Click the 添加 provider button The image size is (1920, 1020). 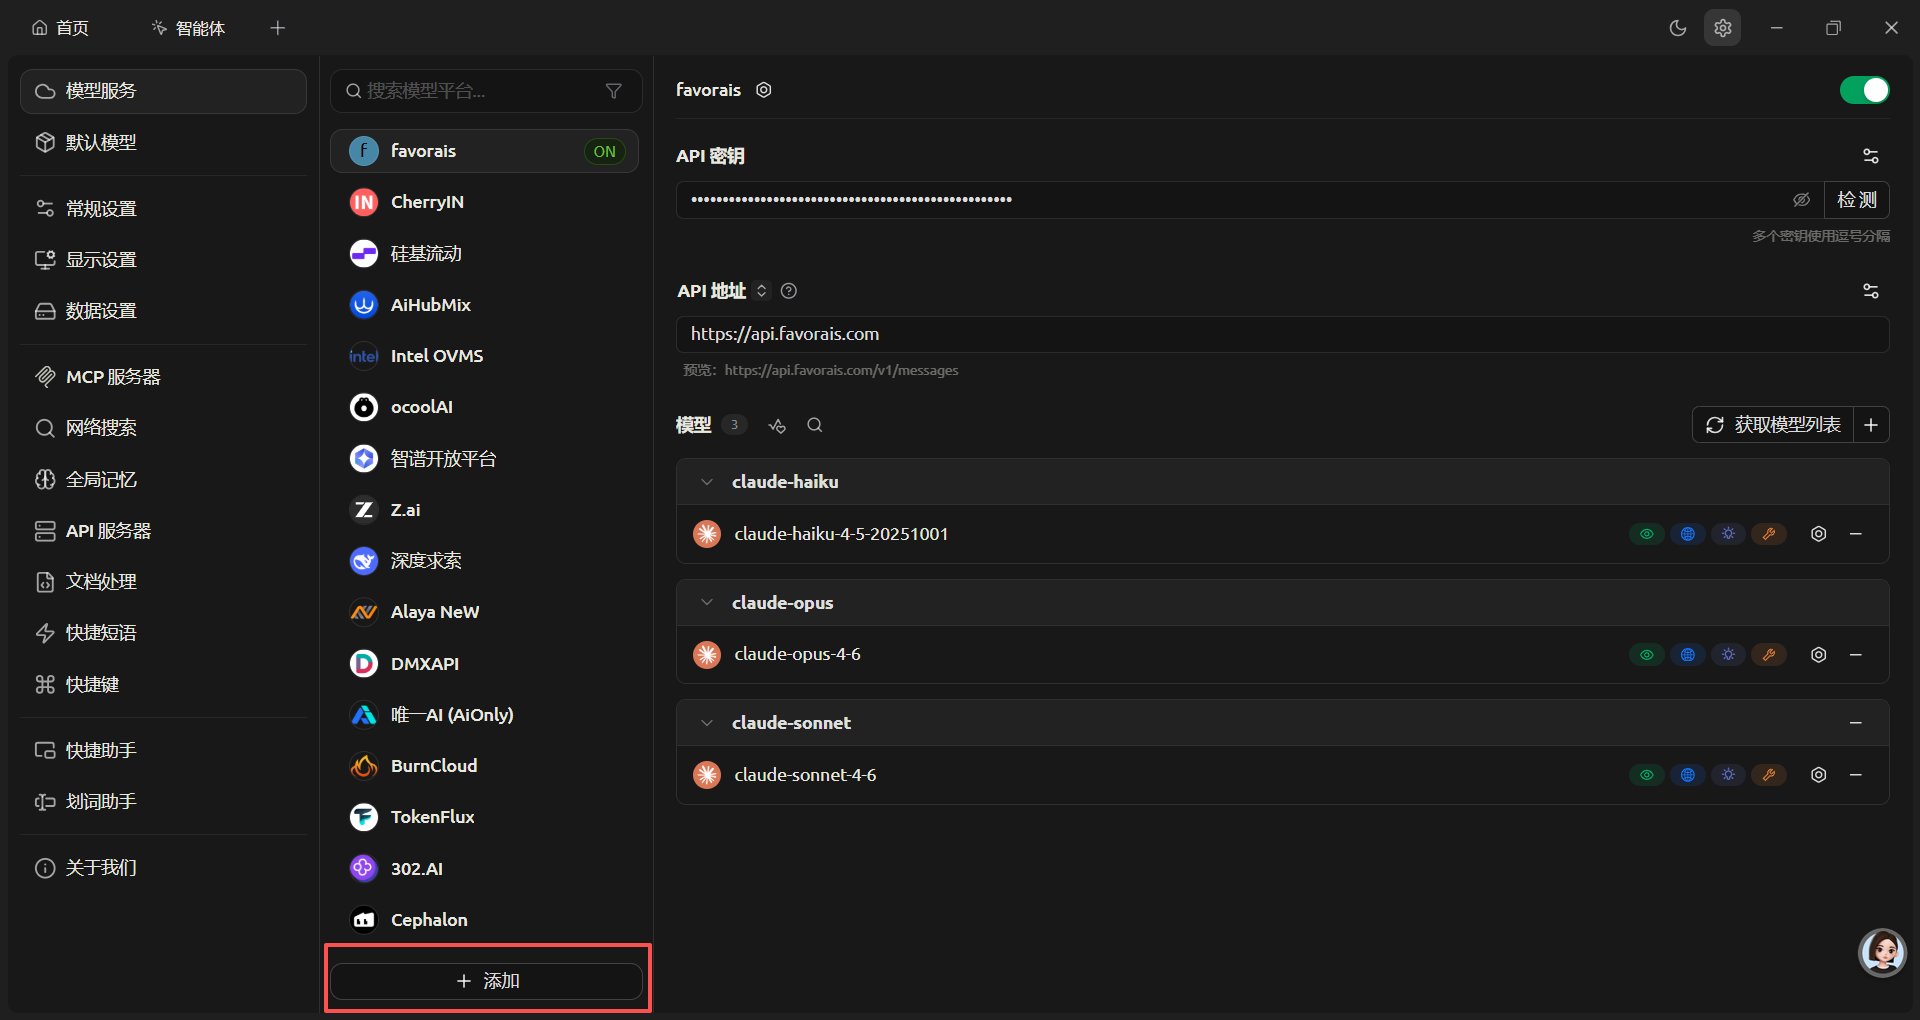pos(486,981)
